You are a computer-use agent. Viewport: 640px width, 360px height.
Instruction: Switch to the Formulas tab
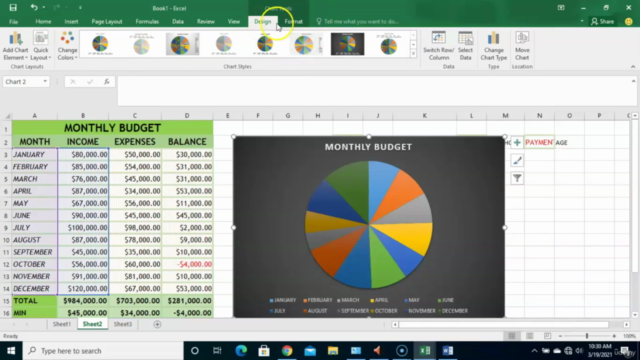(147, 22)
